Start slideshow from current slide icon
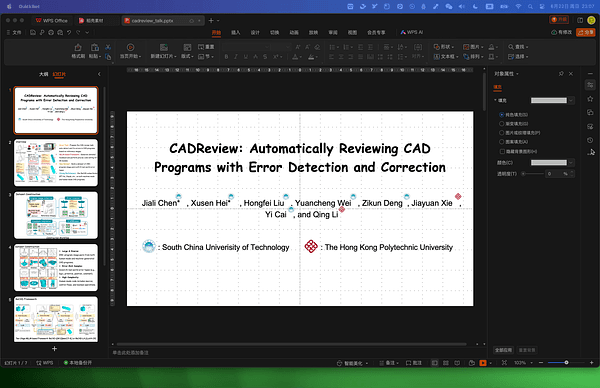600x388 pixels. (130, 47)
